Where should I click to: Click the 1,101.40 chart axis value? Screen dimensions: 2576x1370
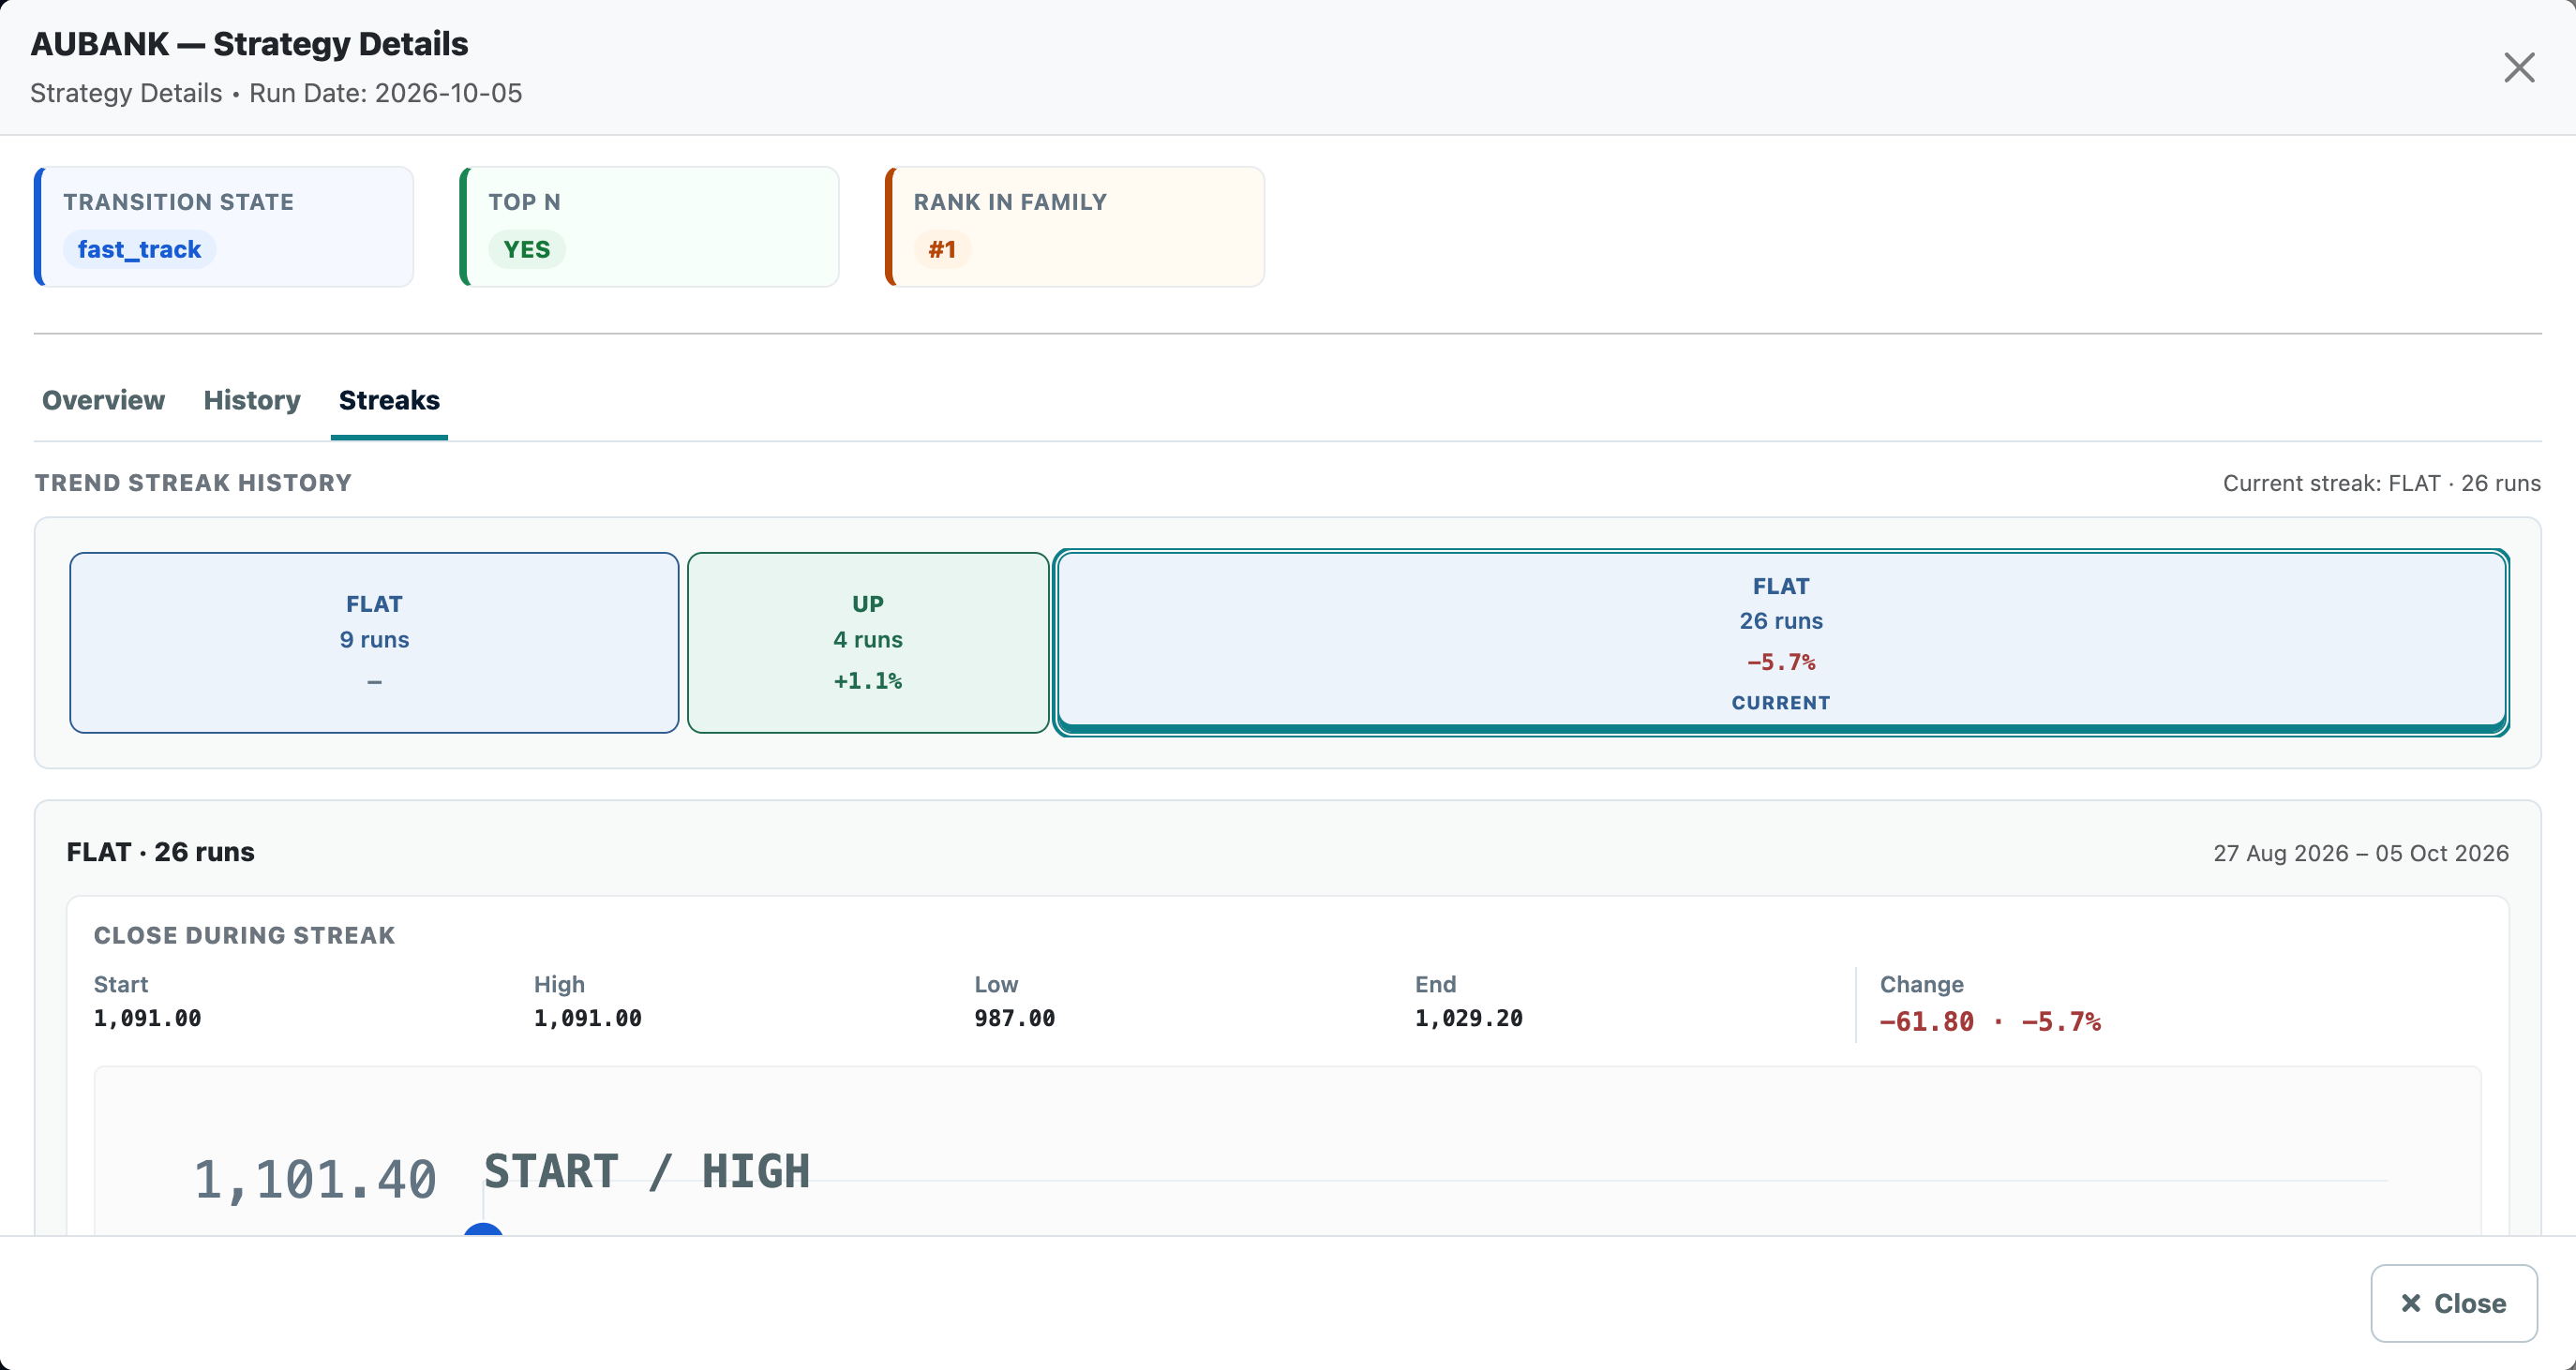coord(314,1179)
